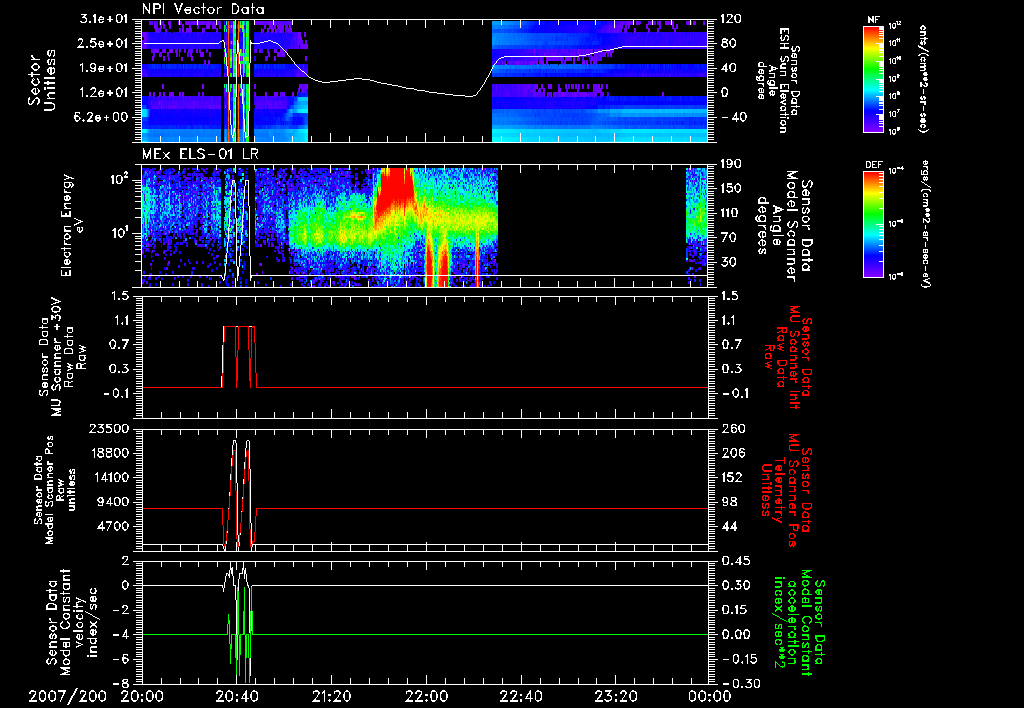The image size is (1024, 708).
Task: Click the "-6" velocity tick value
Action: 123,658
